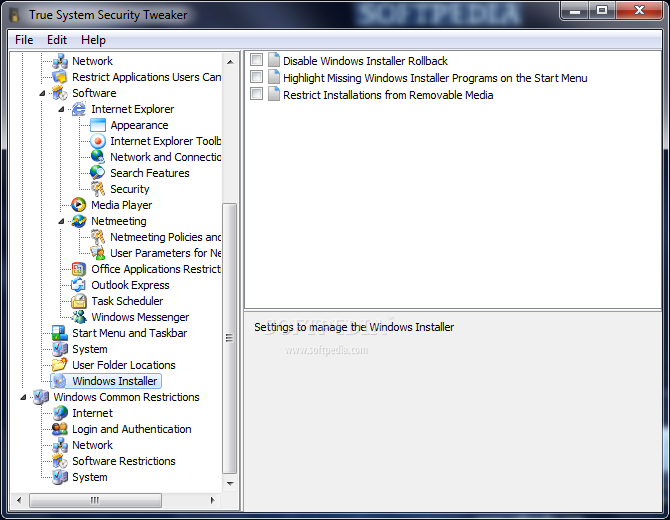Click the Task Scheduler icon
The width and height of the screenshot is (670, 520).
(79, 301)
